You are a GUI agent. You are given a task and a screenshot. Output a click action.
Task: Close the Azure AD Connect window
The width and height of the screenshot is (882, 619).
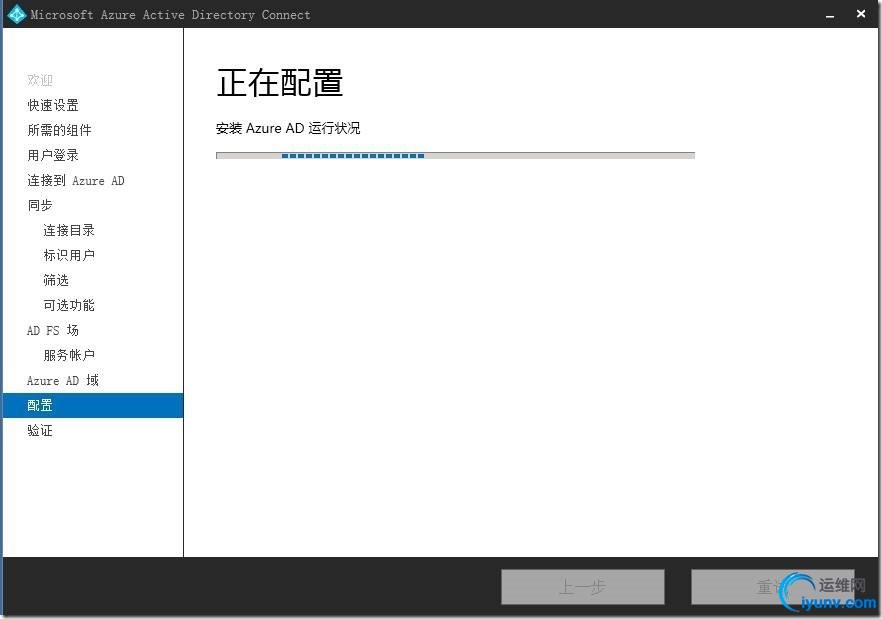861,14
